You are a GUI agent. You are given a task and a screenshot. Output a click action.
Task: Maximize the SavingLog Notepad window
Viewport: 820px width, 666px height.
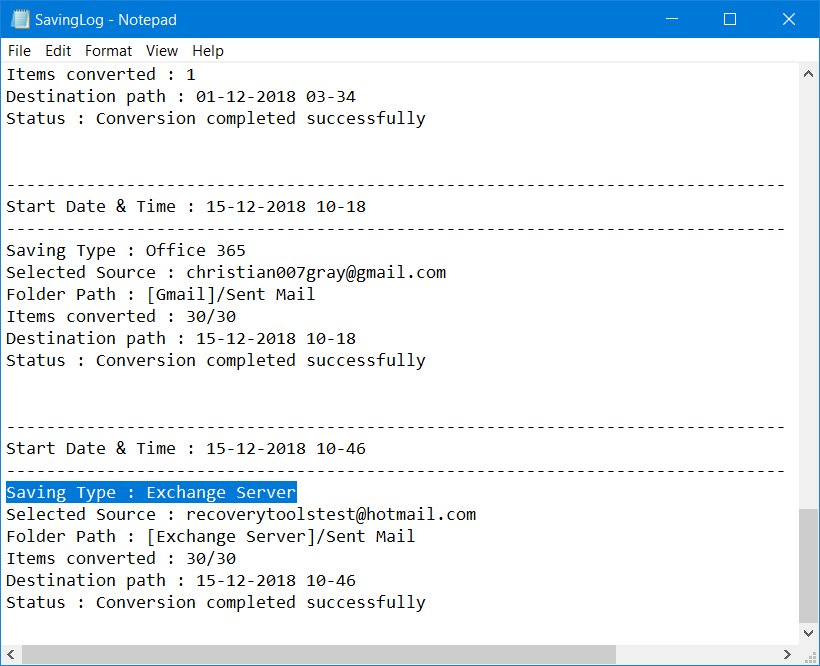[x=730, y=19]
